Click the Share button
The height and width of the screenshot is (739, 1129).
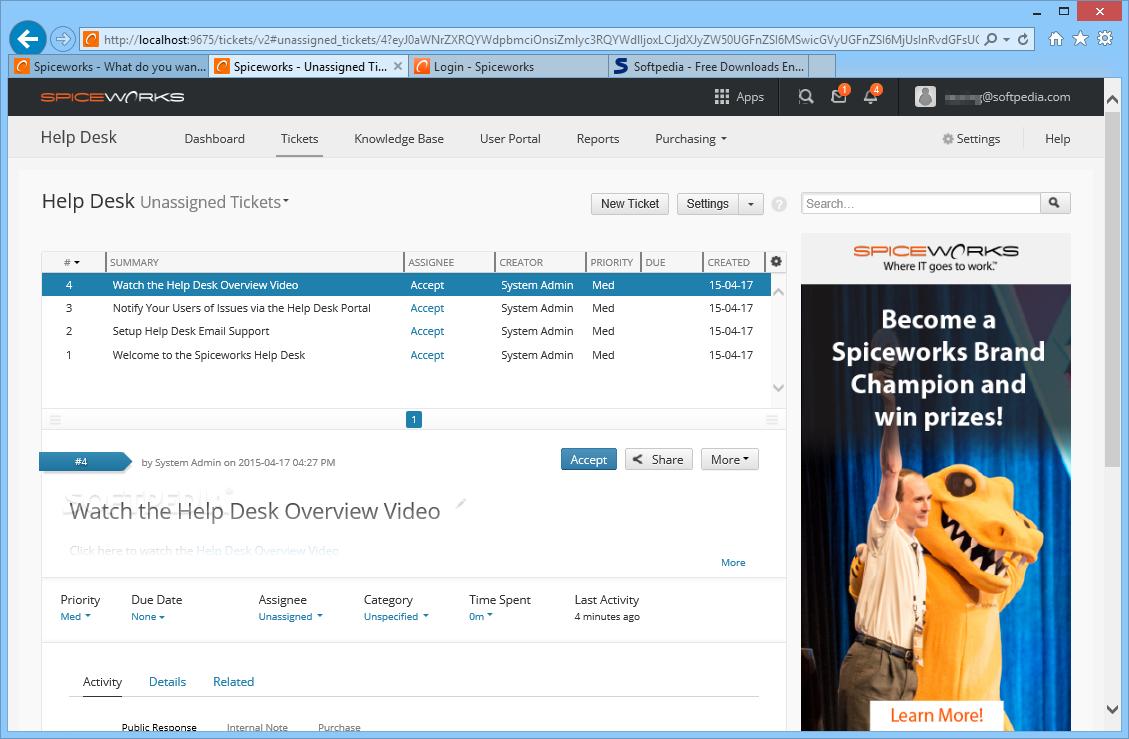(x=658, y=460)
